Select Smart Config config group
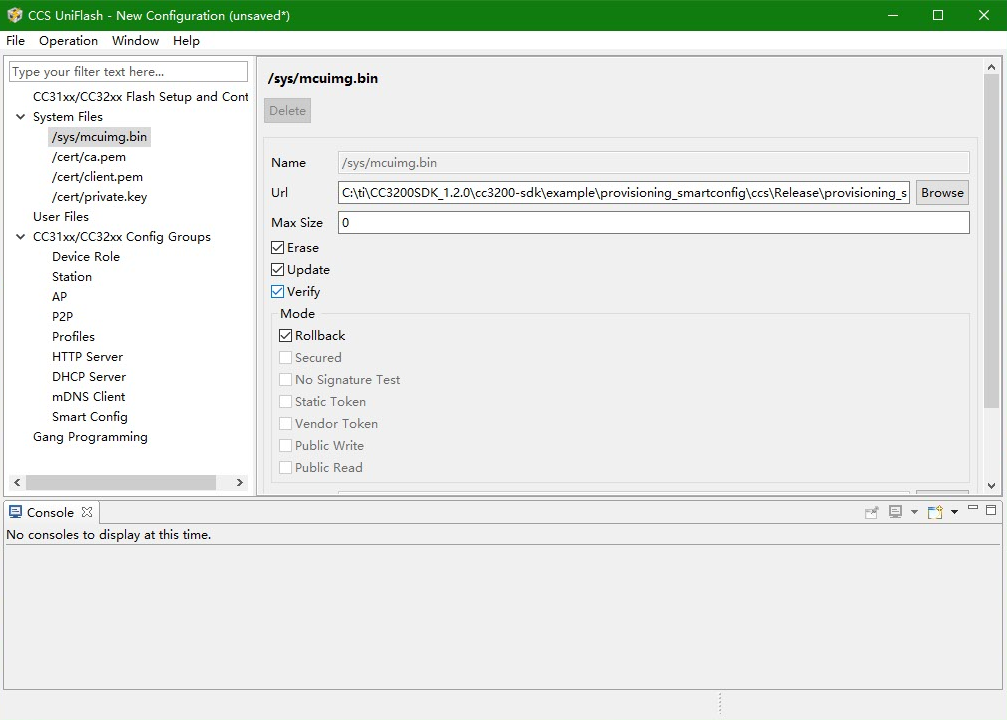The image size is (1007, 720). [90, 416]
